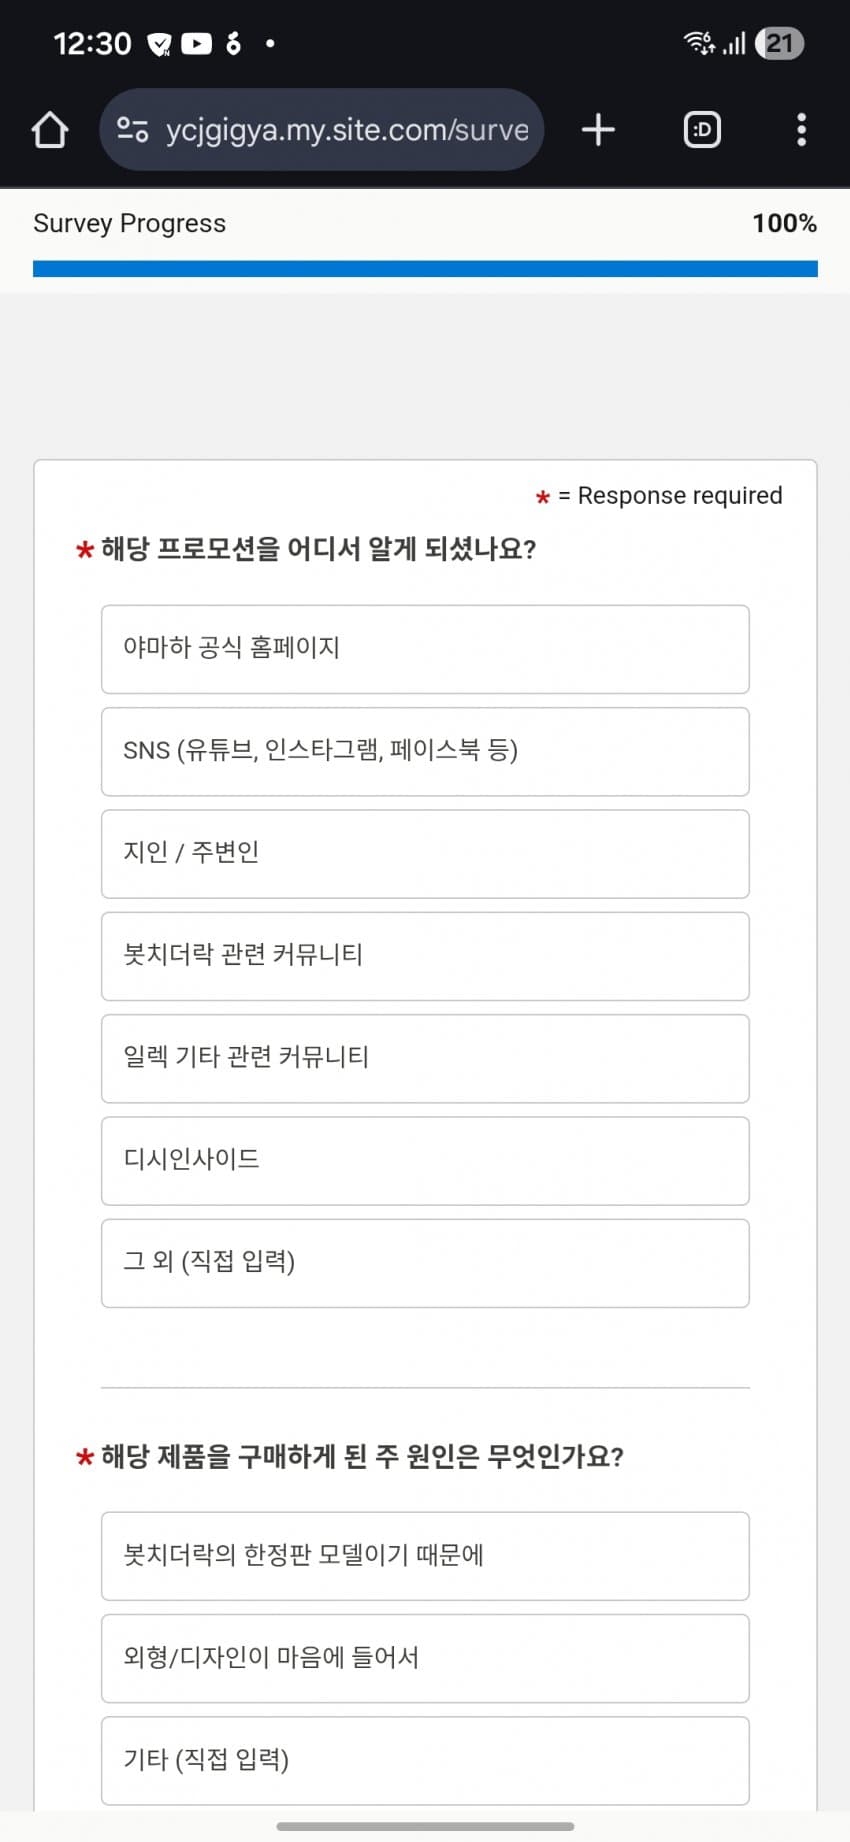
Task: Select 그 외 (직접 입력) option
Action: [x=425, y=1263]
